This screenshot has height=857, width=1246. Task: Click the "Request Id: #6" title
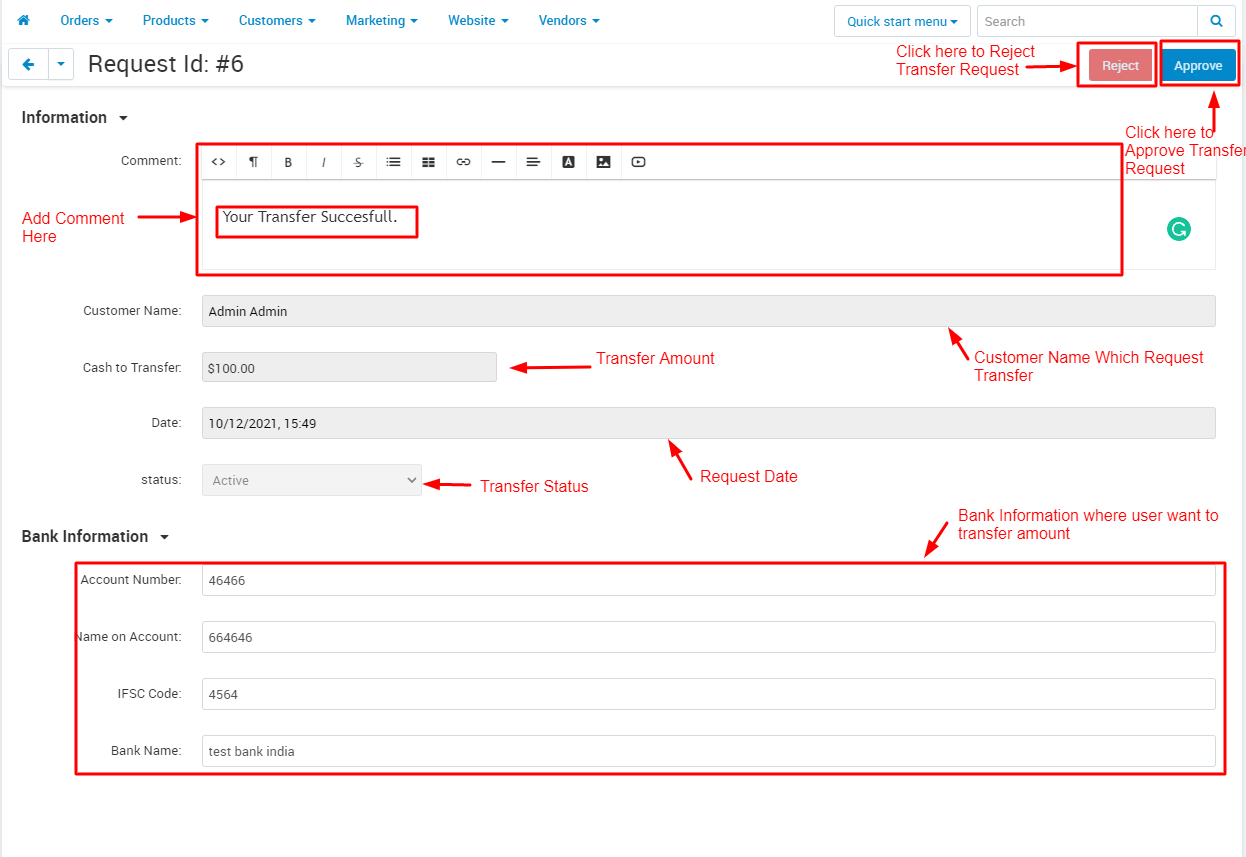pyautogui.click(x=166, y=64)
